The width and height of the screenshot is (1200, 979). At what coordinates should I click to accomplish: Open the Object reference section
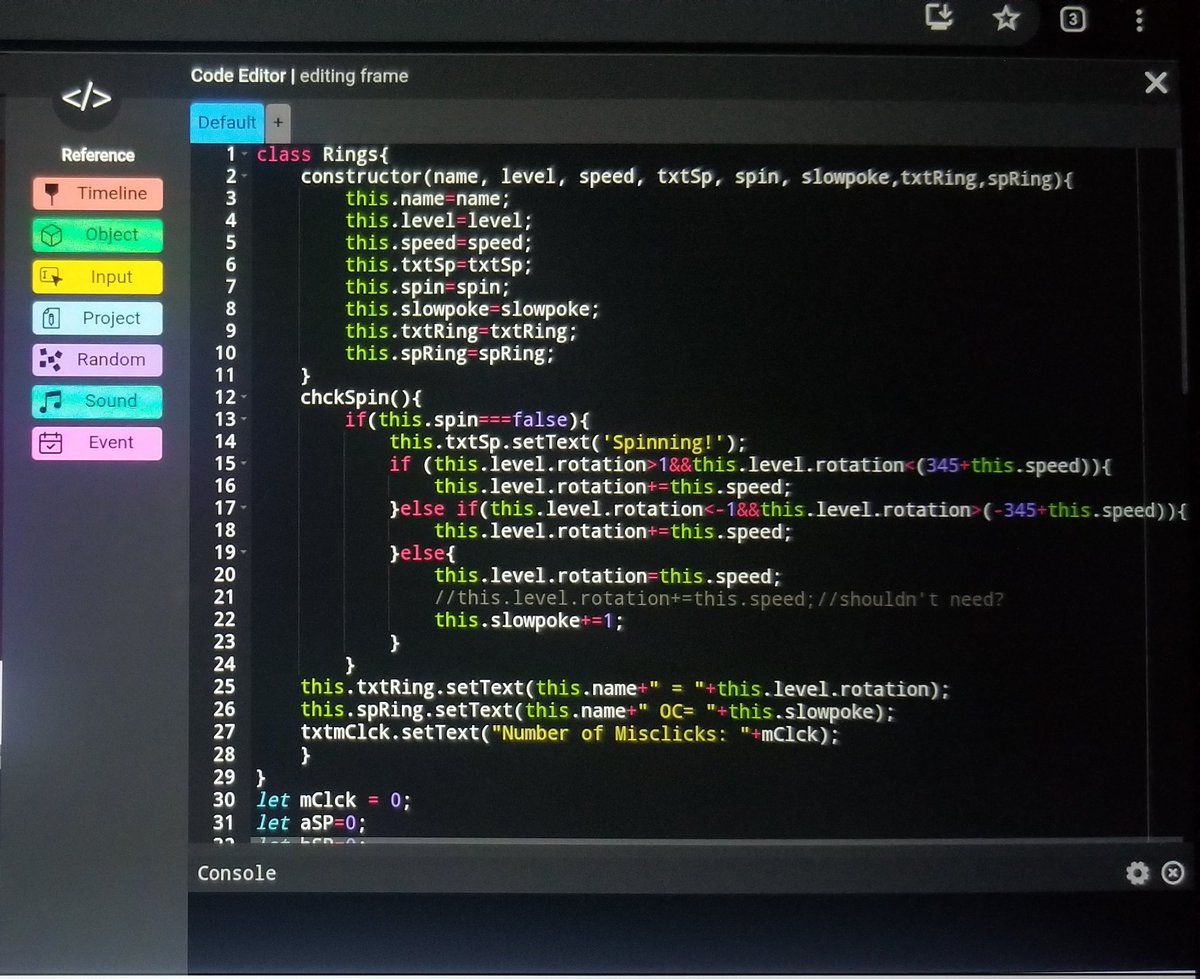click(x=97, y=235)
